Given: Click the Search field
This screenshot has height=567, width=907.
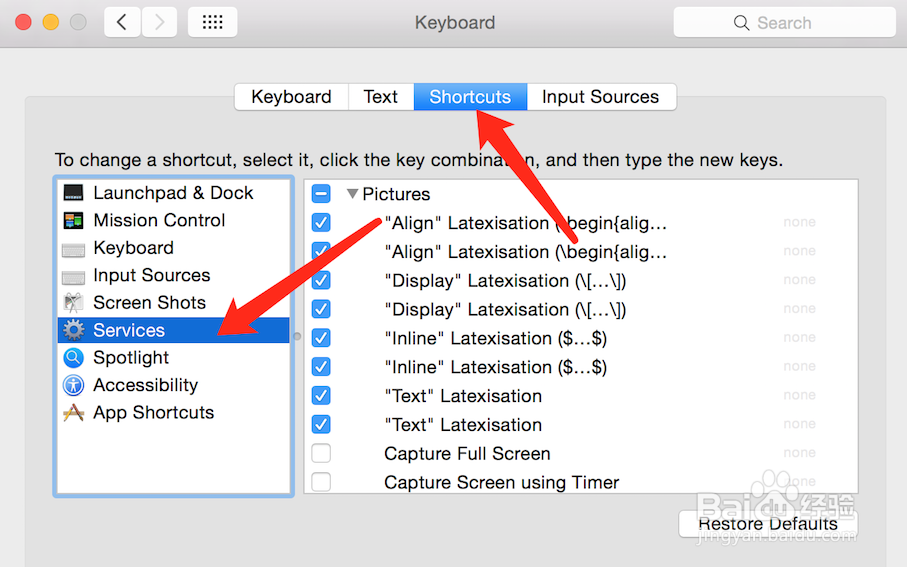Looking at the screenshot, I should [784, 22].
